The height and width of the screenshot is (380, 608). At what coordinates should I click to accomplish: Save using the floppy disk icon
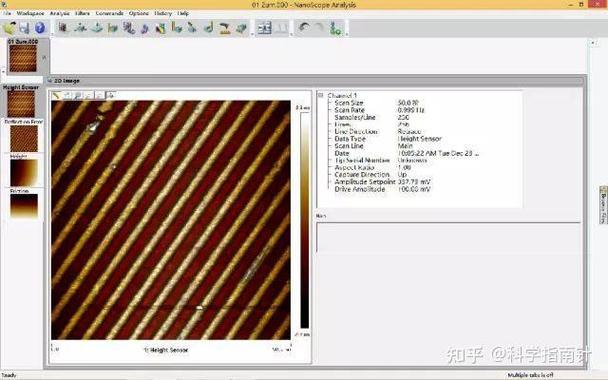[x=24, y=28]
